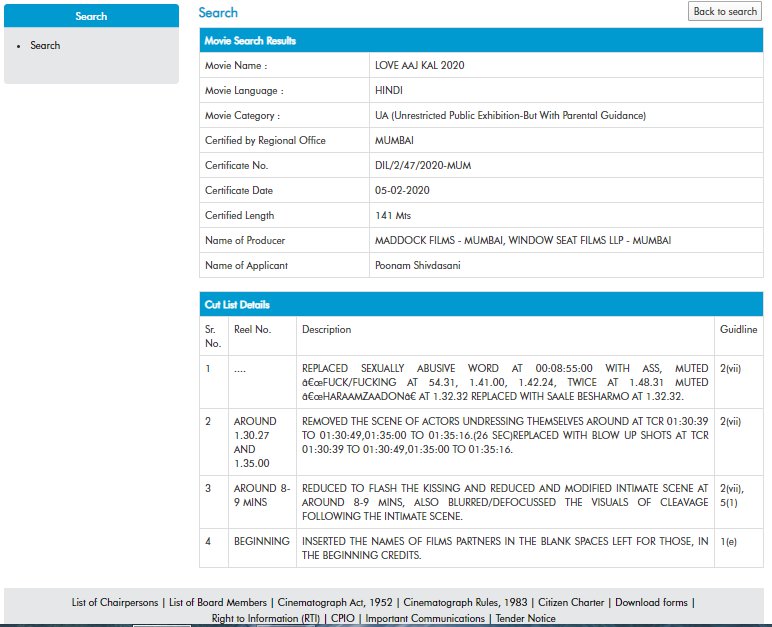Click the Search page heading
The height and width of the screenshot is (627, 772).
pyautogui.click(x=218, y=12)
